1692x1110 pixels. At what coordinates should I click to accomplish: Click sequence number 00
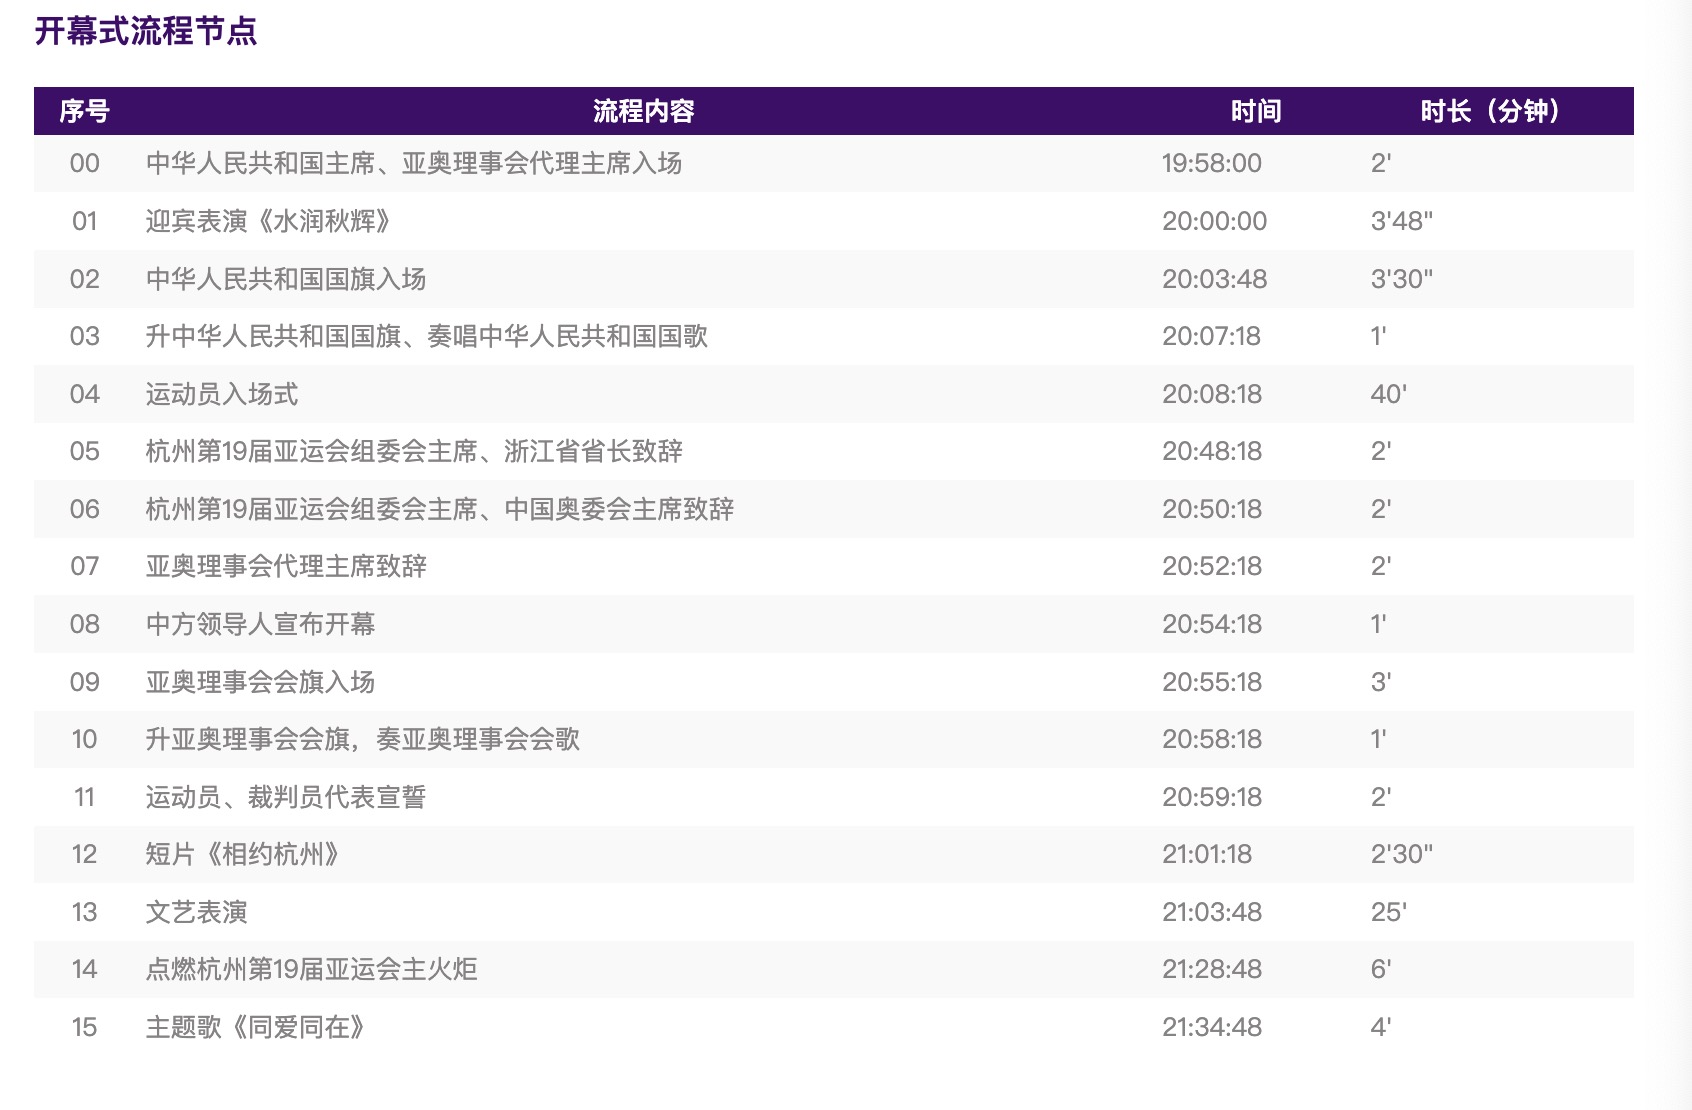coord(85,163)
